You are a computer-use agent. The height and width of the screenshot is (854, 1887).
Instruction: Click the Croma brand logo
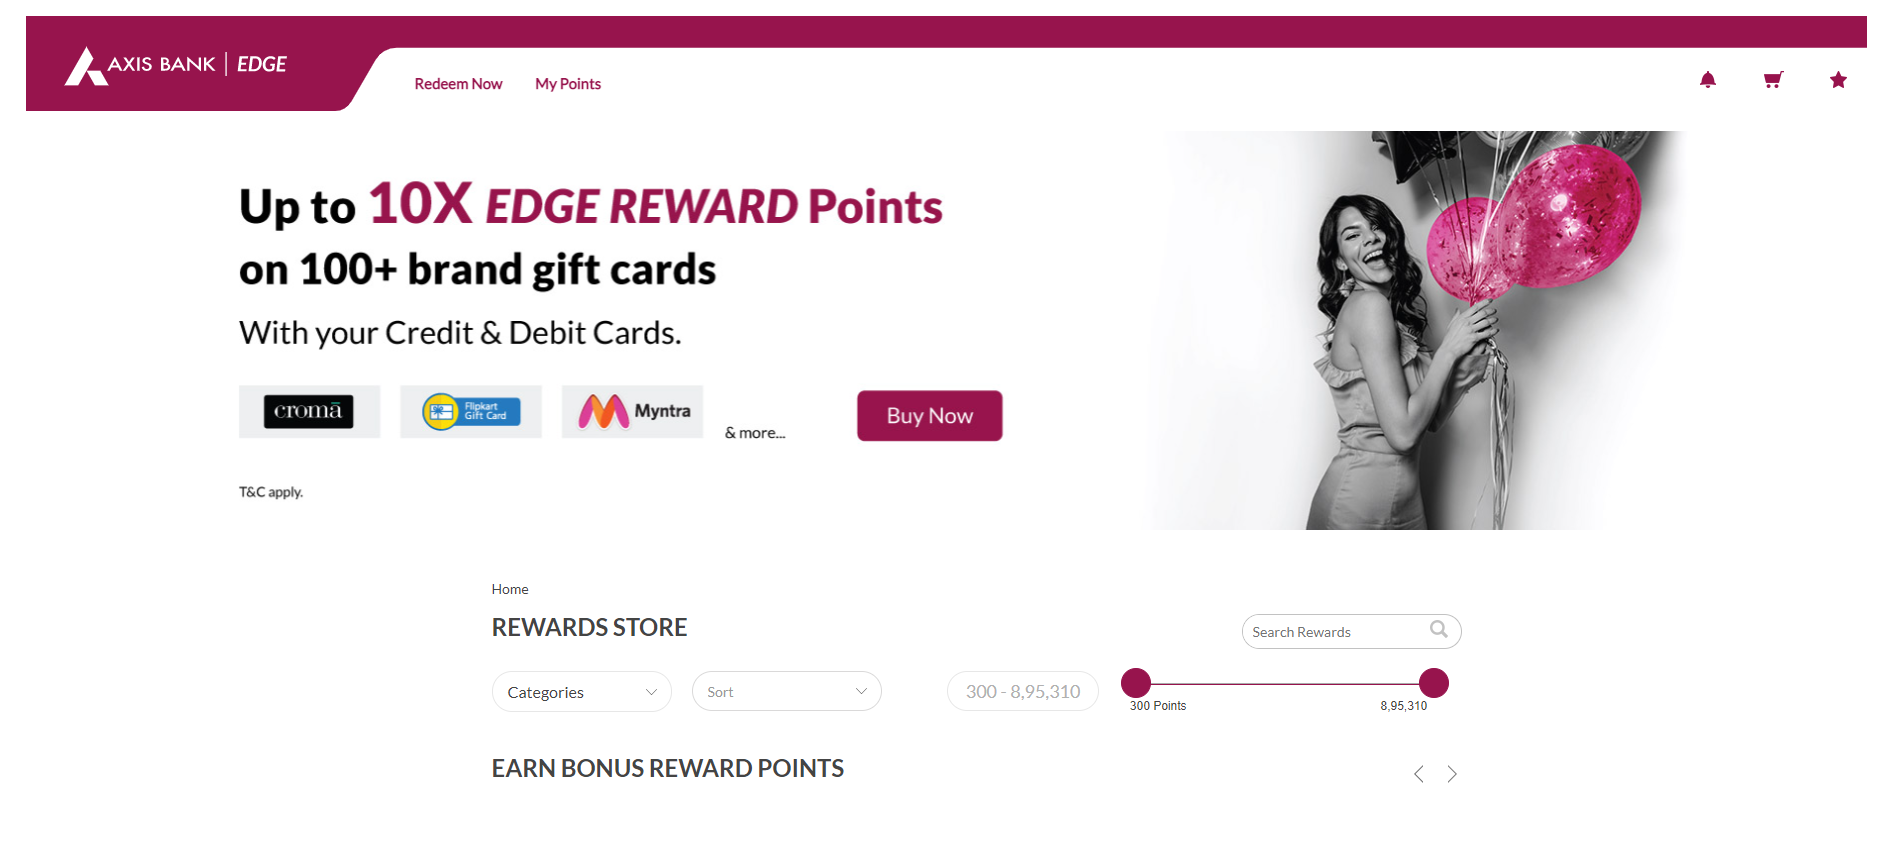pyautogui.click(x=309, y=412)
